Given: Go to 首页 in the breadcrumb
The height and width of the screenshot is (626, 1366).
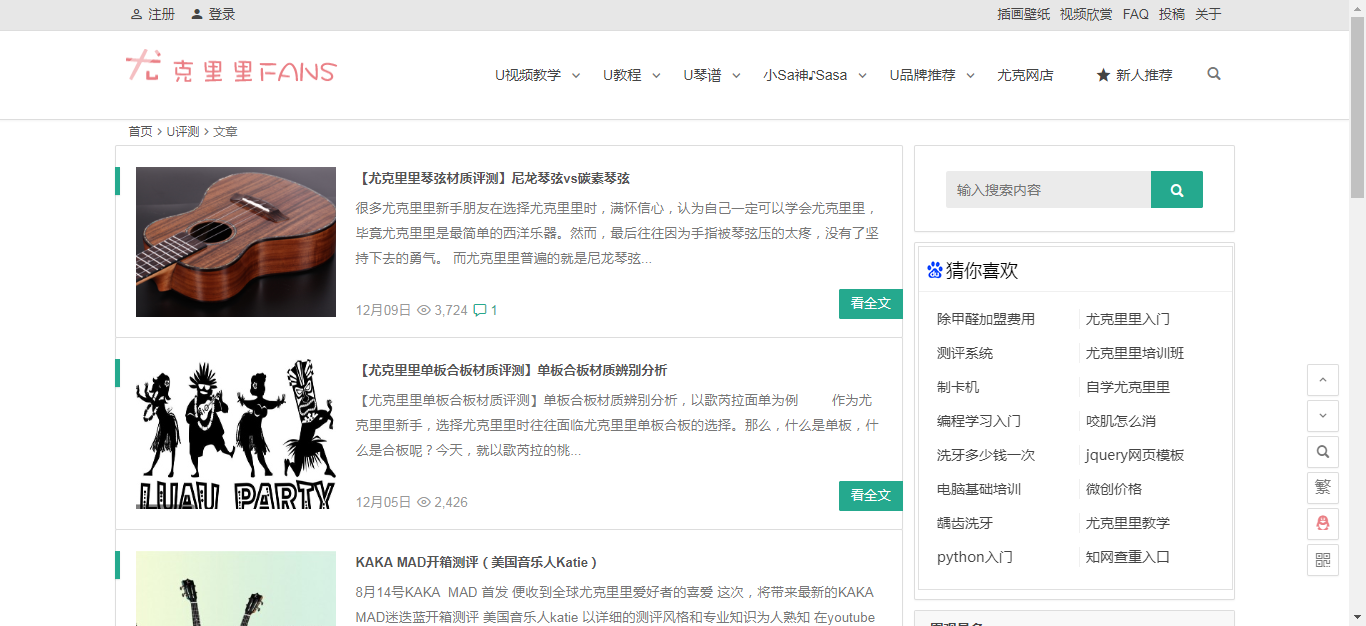Looking at the screenshot, I should (x=140, y=131).
